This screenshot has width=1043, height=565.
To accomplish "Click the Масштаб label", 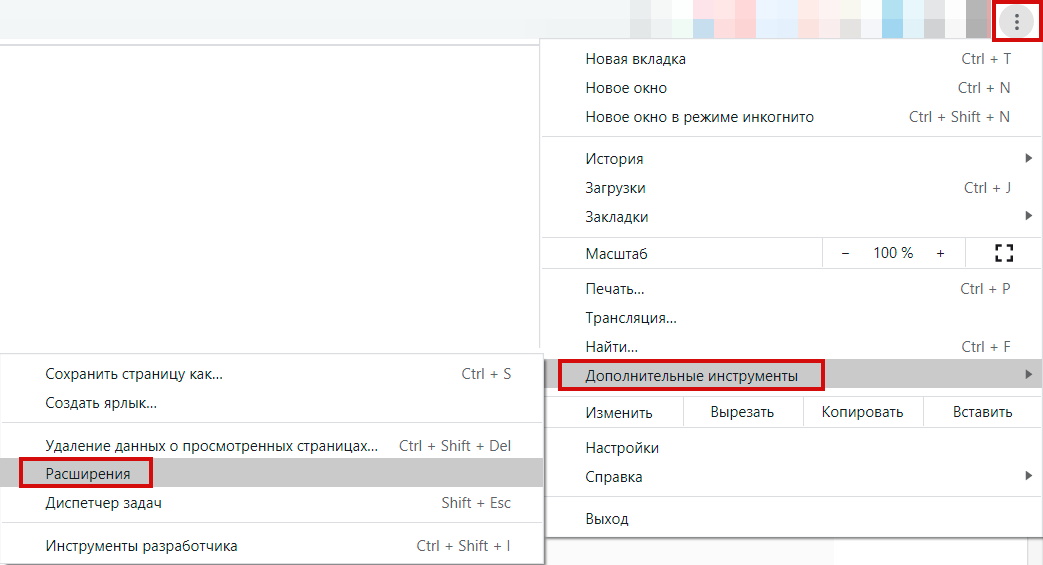I will point(616,254).
